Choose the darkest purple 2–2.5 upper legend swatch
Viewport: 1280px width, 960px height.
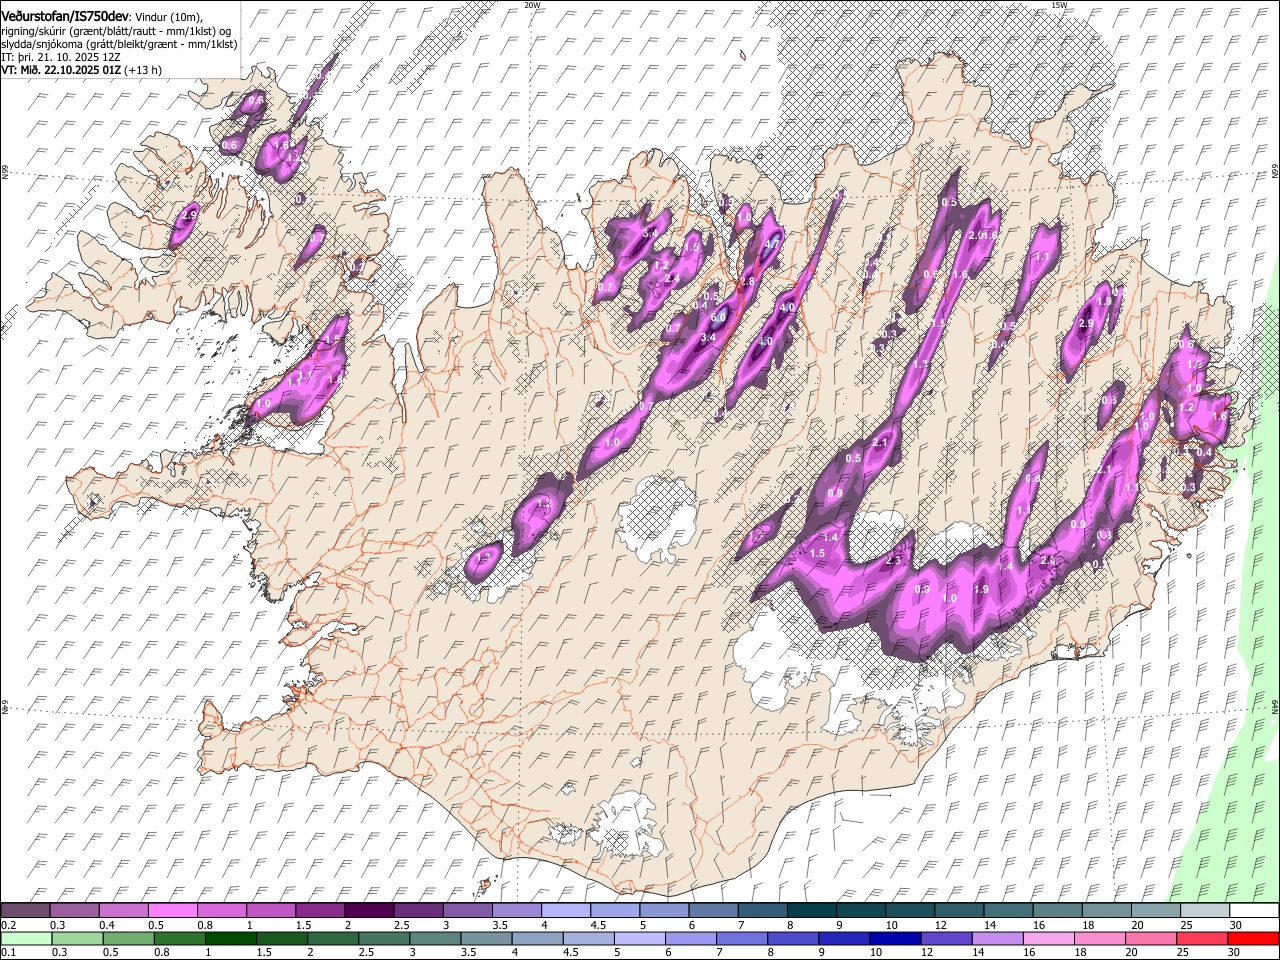(x=368, y=911)
